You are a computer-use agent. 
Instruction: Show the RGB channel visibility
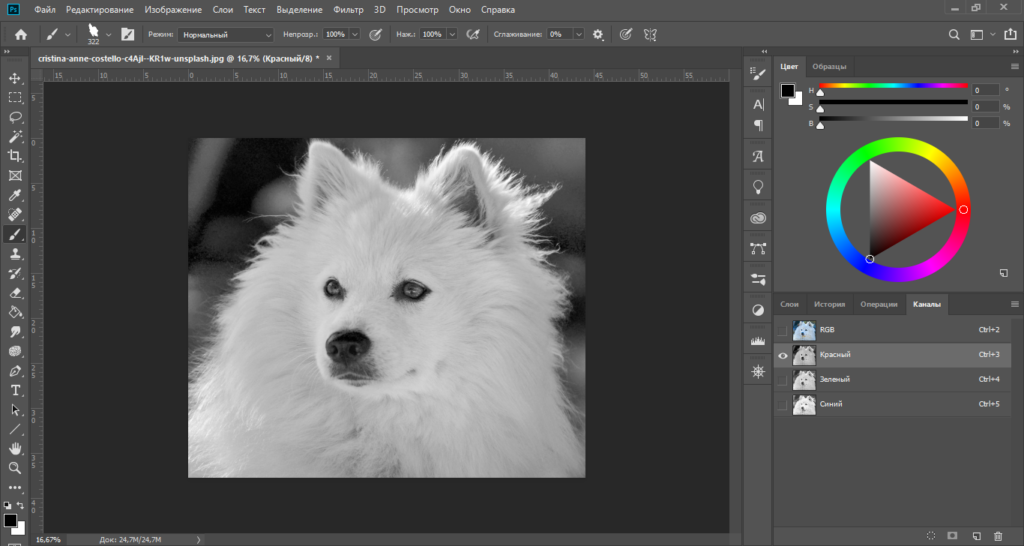click(782, 329)
